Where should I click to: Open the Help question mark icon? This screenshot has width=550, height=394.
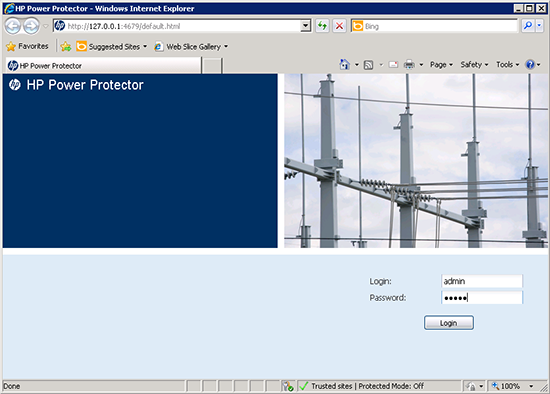(530, 65)
